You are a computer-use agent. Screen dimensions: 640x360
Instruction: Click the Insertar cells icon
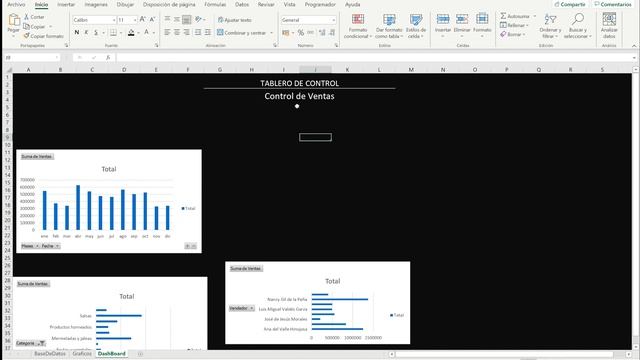tap(443, 19)
